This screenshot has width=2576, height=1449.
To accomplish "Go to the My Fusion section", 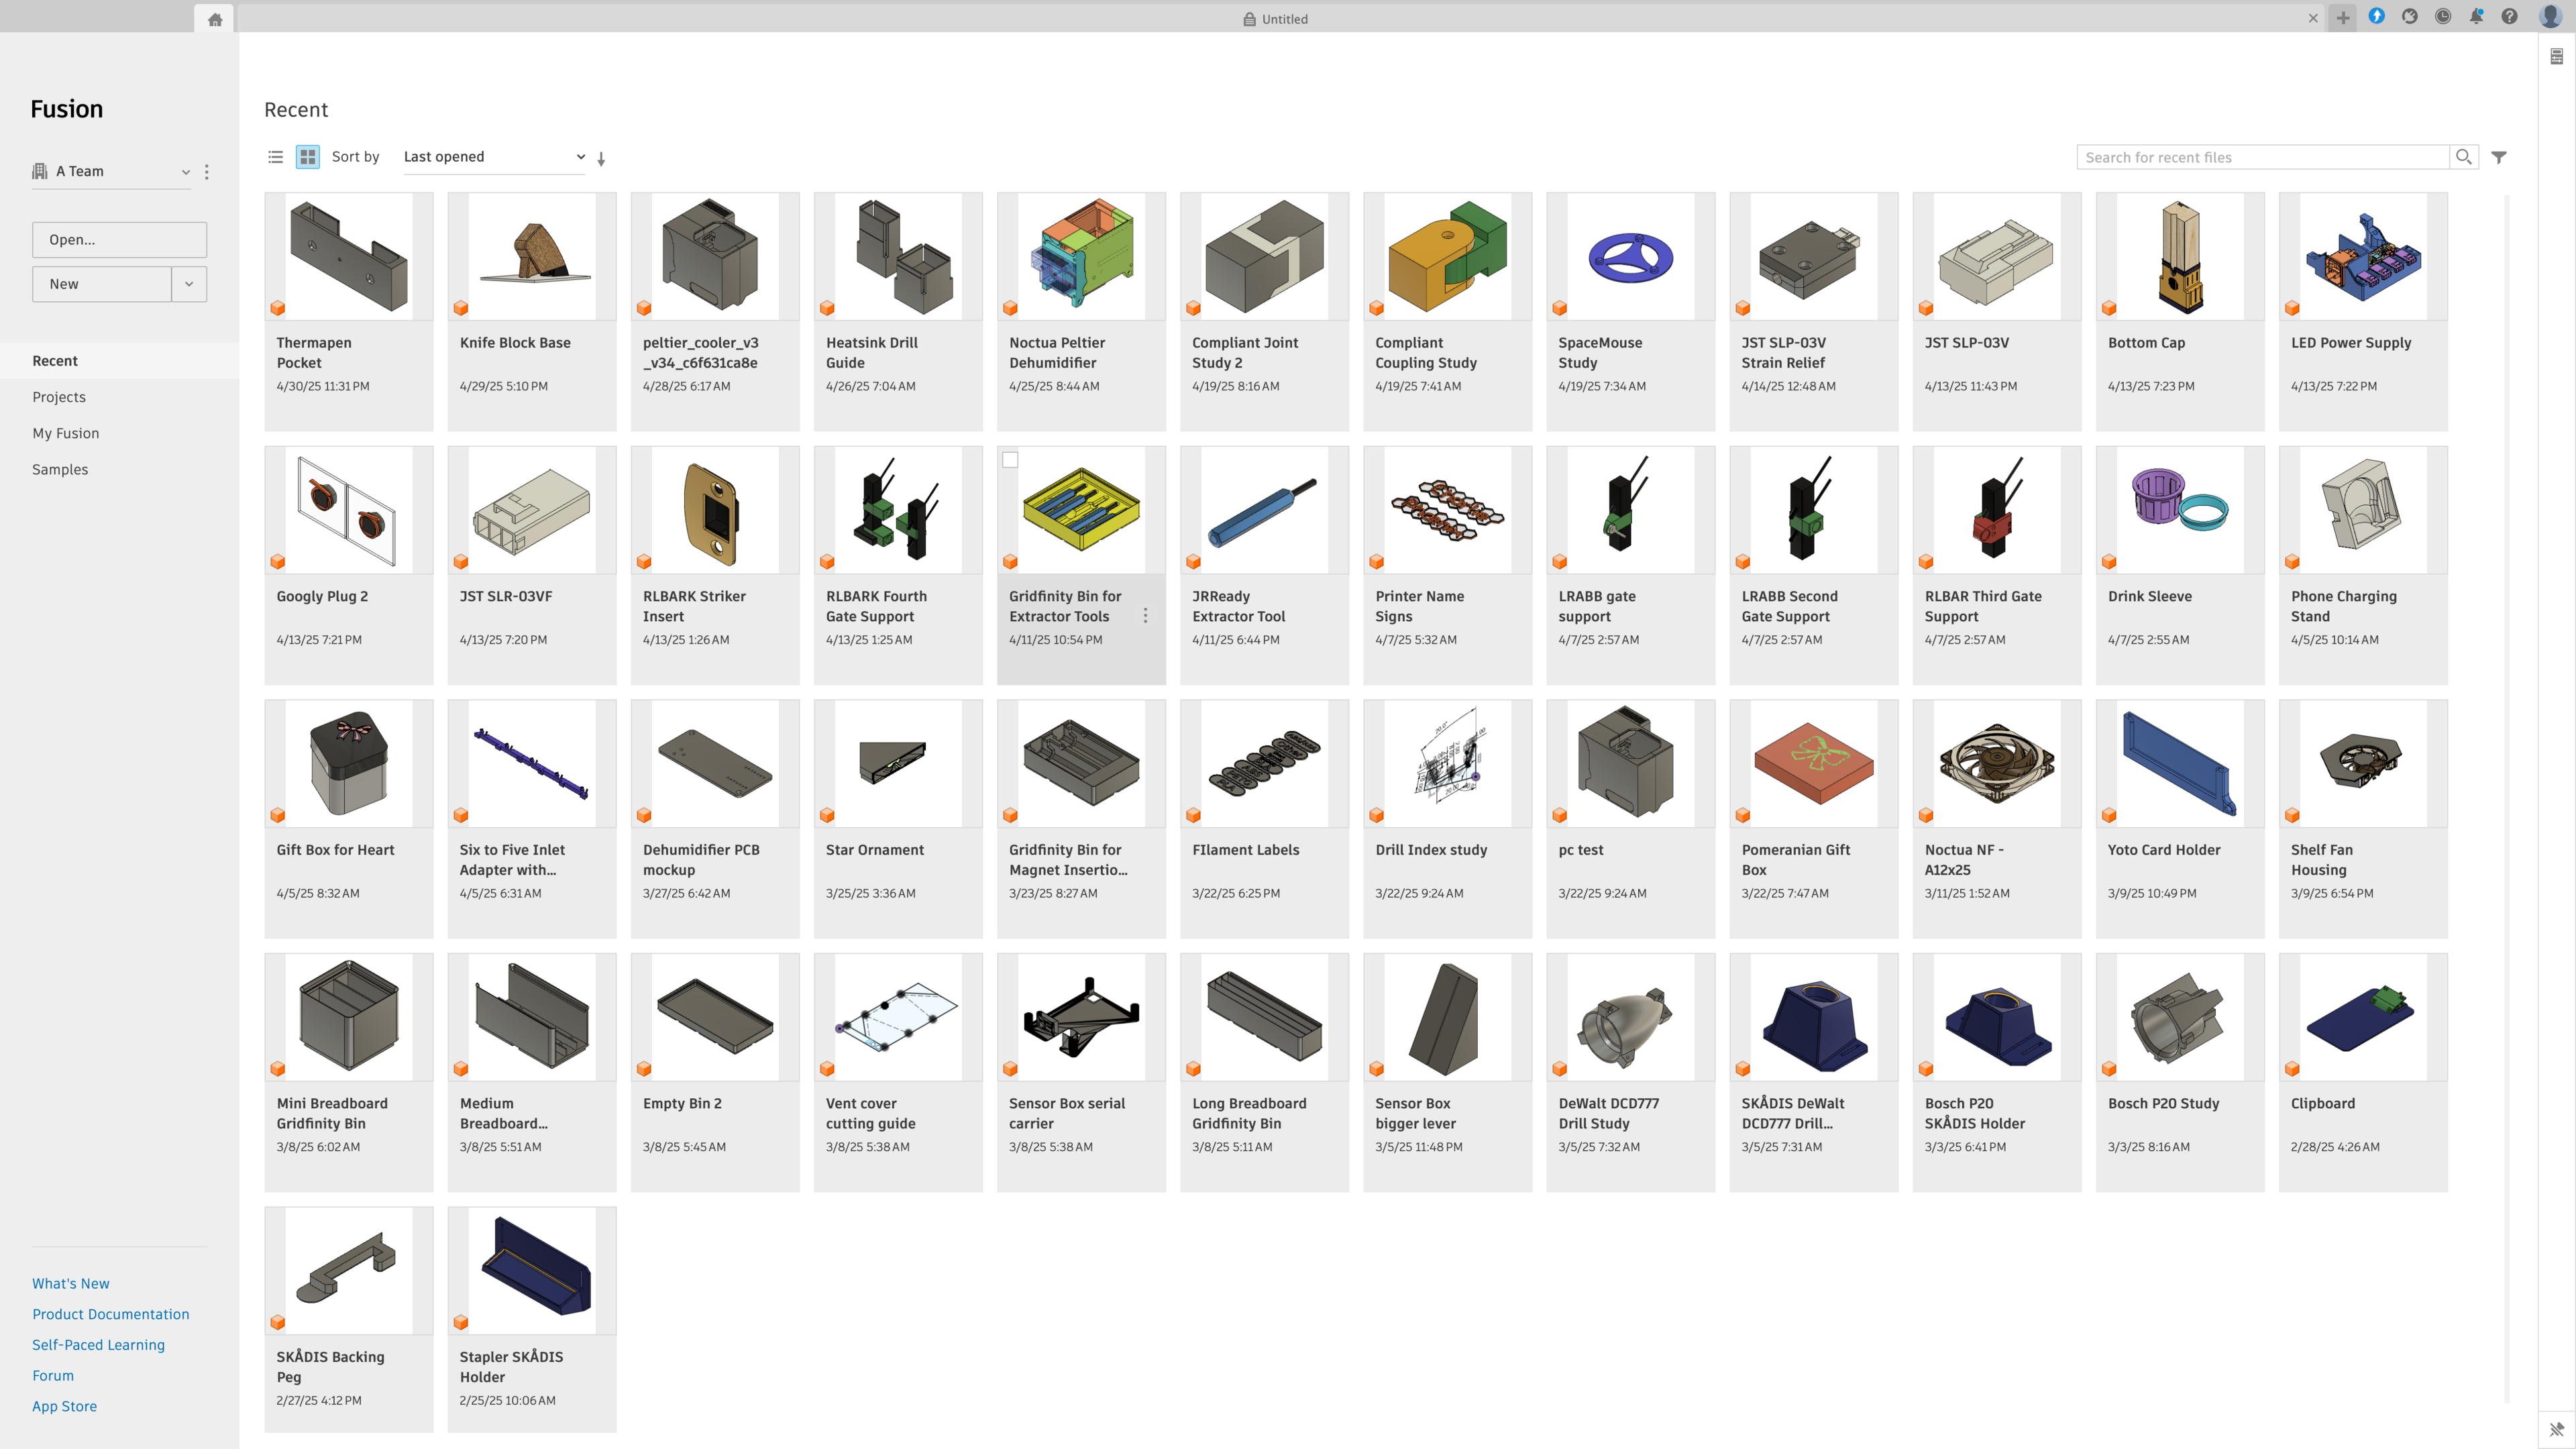I will coord(66,433).
